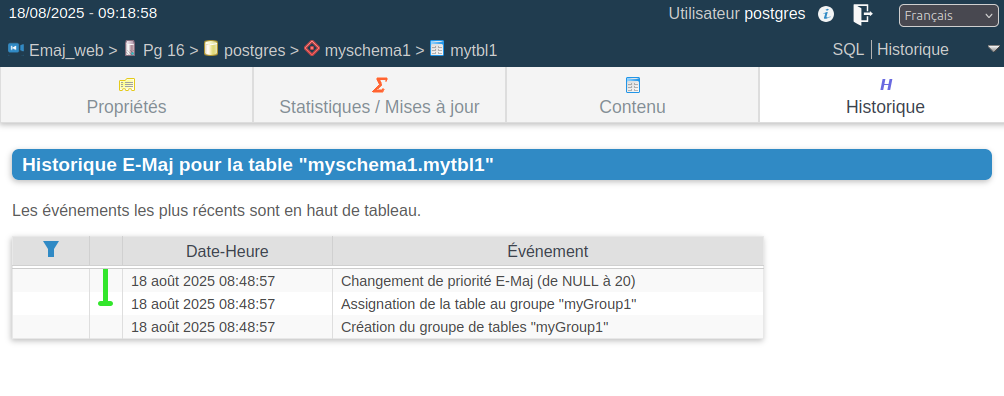This screenshot has height=396, width=1004.
Task: Switch to the Propriétés tab
Action: pyautogui.click(x=127, y=95)
